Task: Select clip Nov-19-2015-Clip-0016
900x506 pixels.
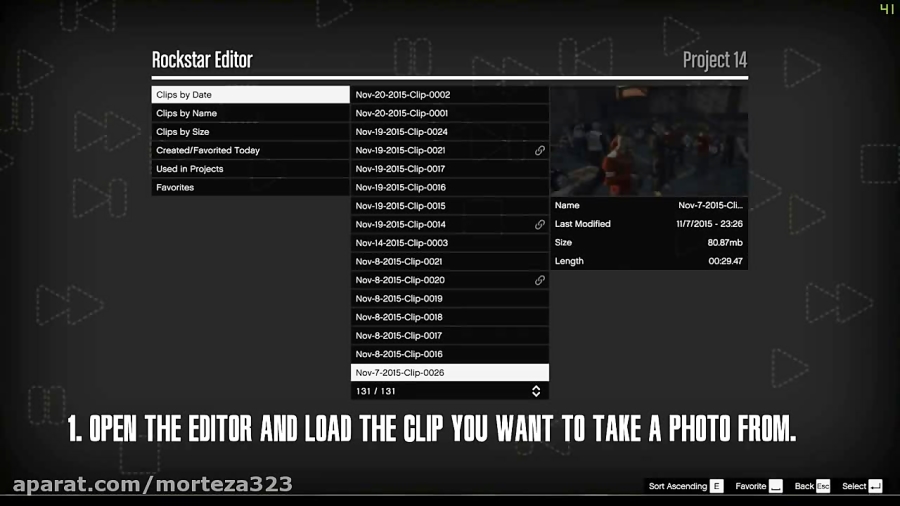Action: point(449,187)
